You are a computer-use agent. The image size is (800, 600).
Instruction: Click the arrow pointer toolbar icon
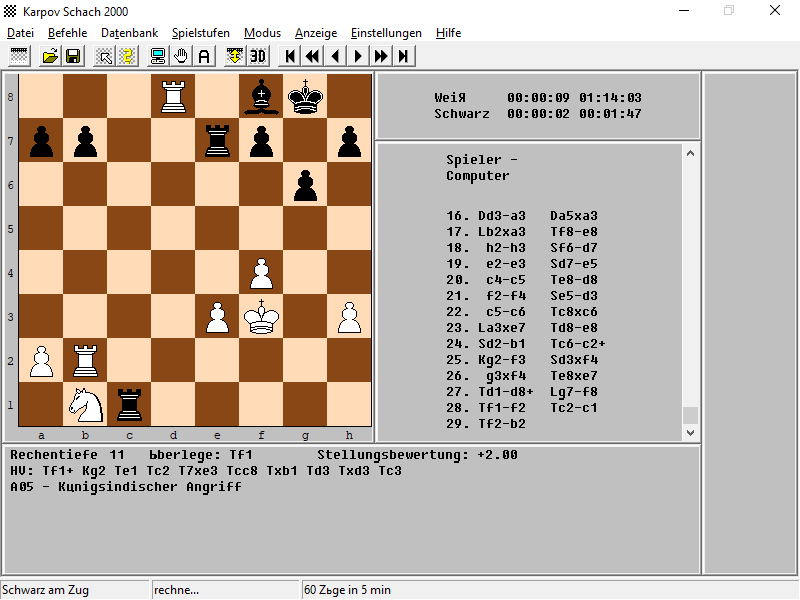coord(105,56)
